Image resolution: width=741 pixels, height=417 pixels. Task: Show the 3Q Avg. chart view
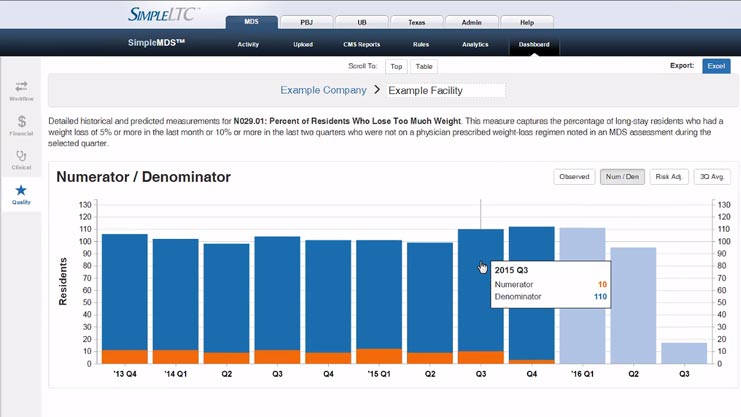pos(714,177)
